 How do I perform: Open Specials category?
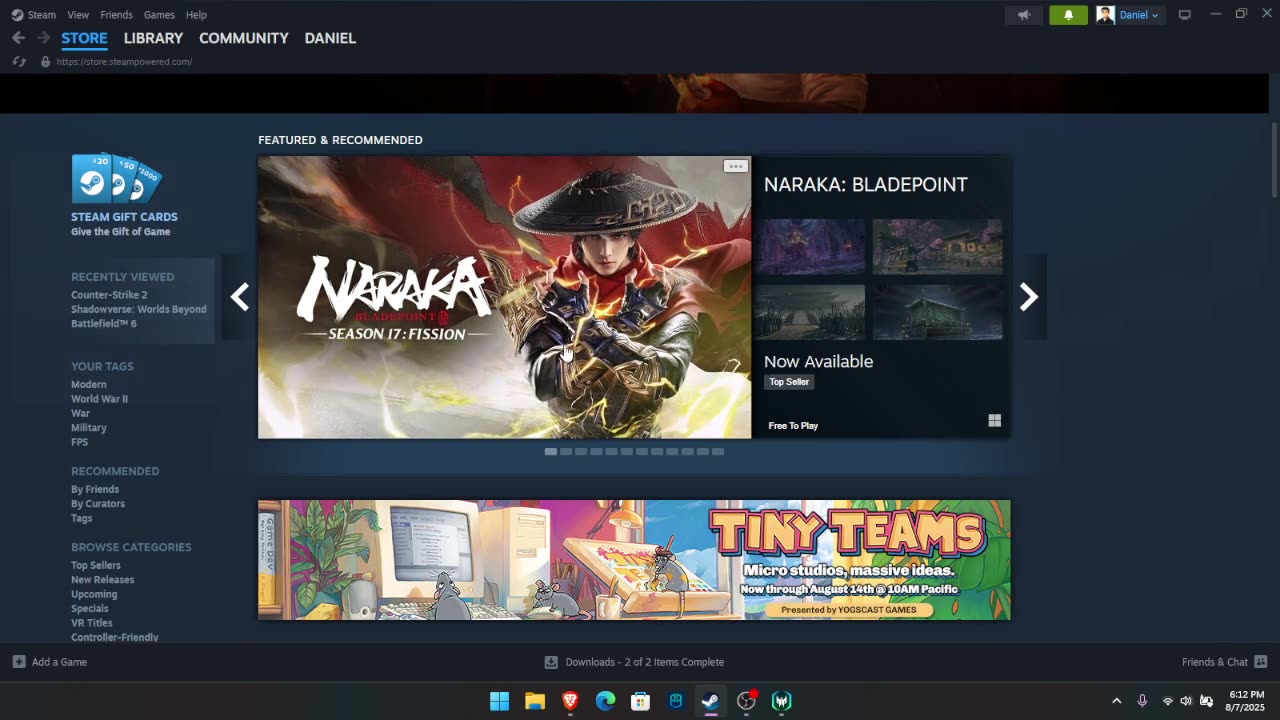tap(90, 609)
